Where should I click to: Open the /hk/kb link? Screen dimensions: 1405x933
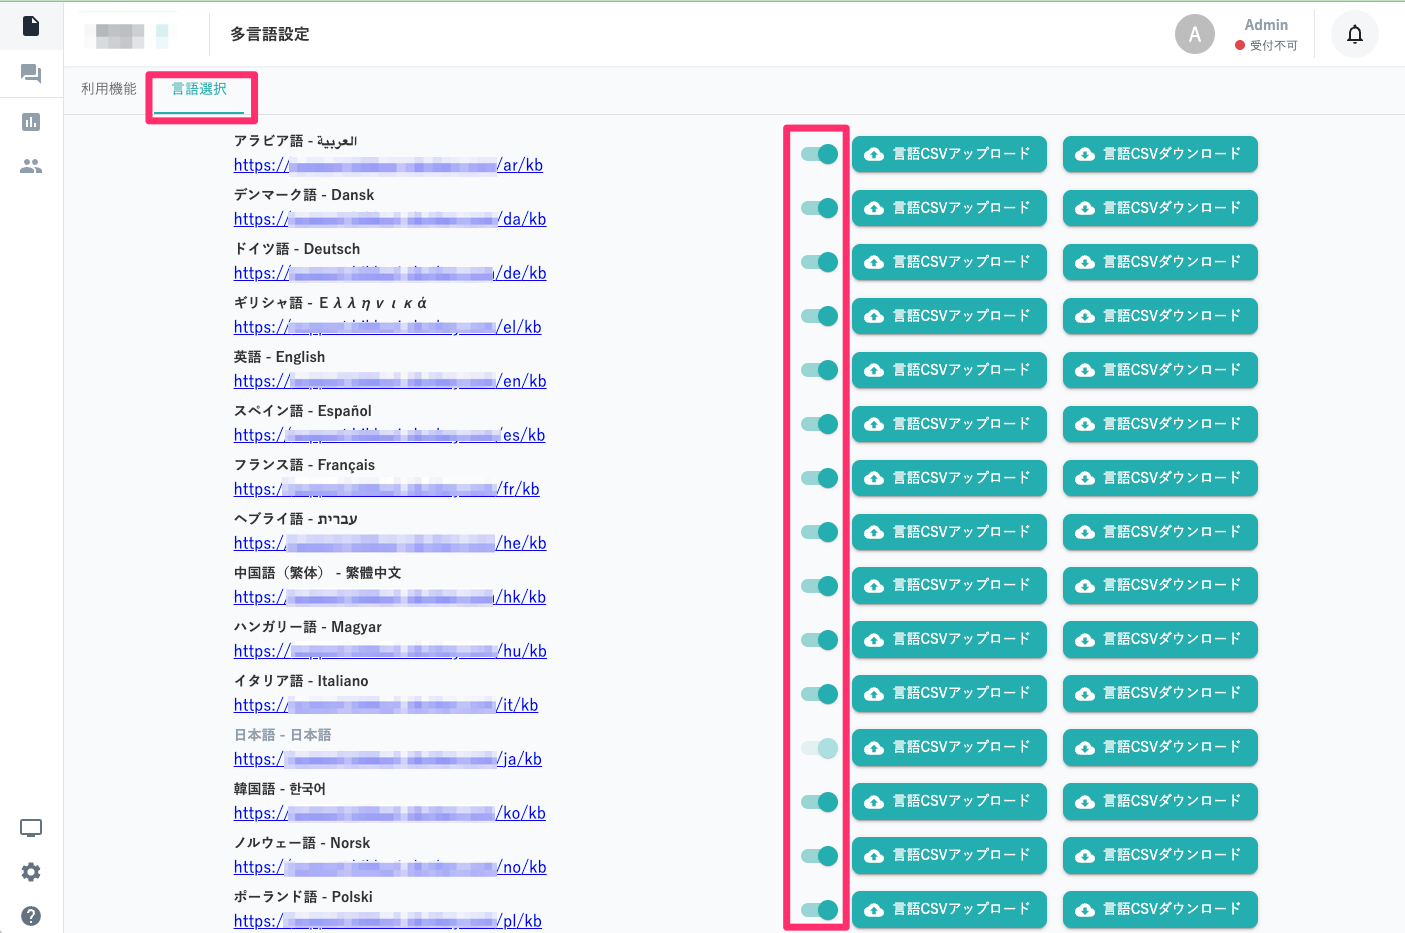(390, 598)
